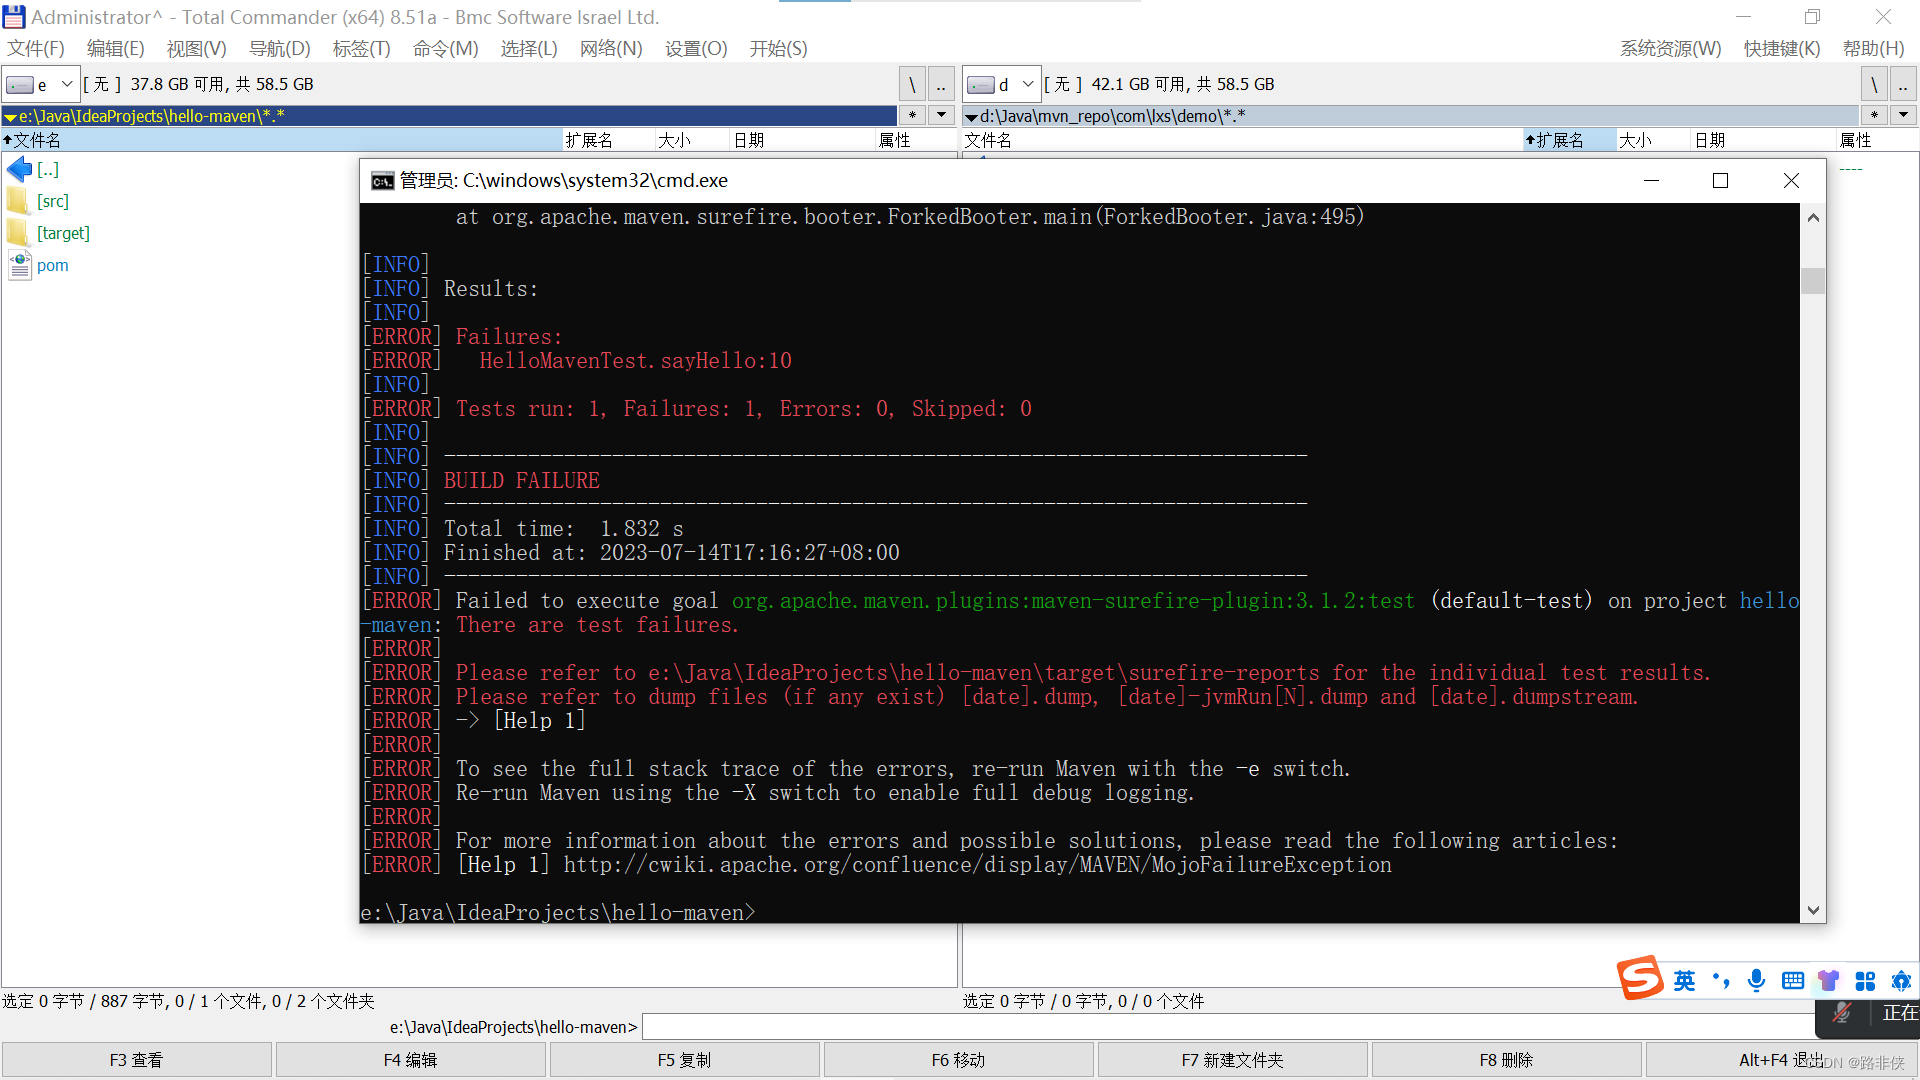The image size is (1920, 1080).
Task: Click the F4 编辑 button
Action: (411, 1060)
